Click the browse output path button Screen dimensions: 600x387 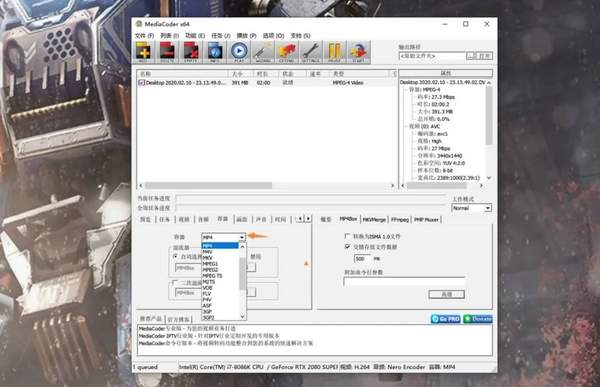[x=471, y=56]
